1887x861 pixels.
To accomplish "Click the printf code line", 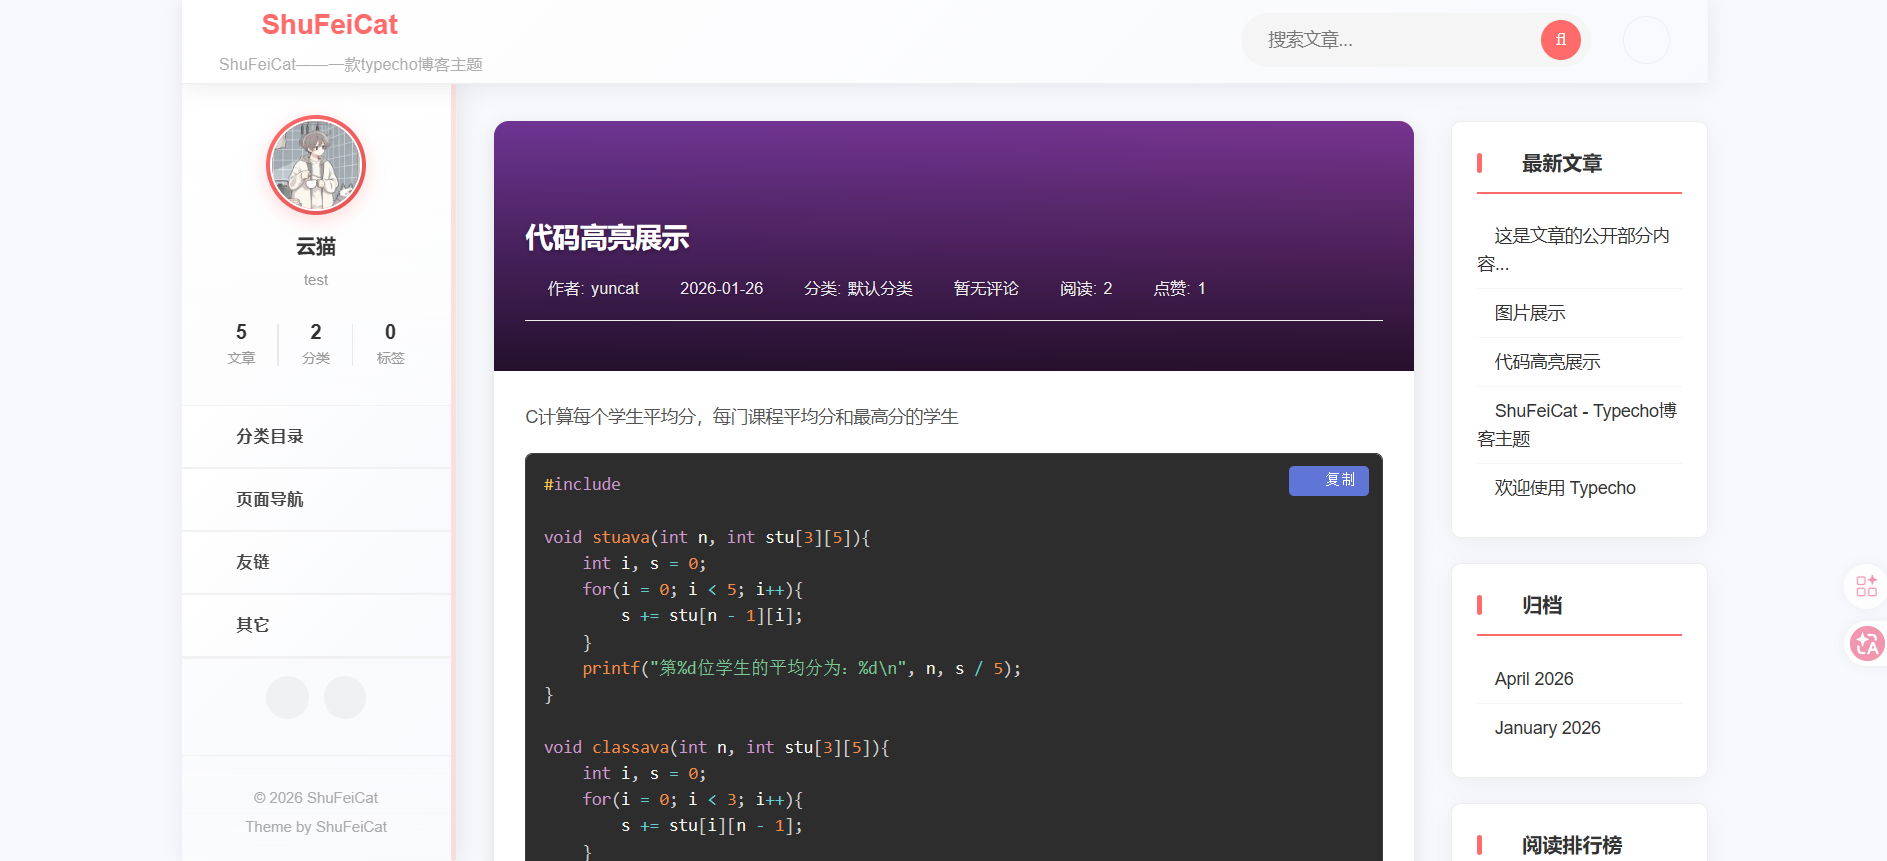I will tap(802, 668).
